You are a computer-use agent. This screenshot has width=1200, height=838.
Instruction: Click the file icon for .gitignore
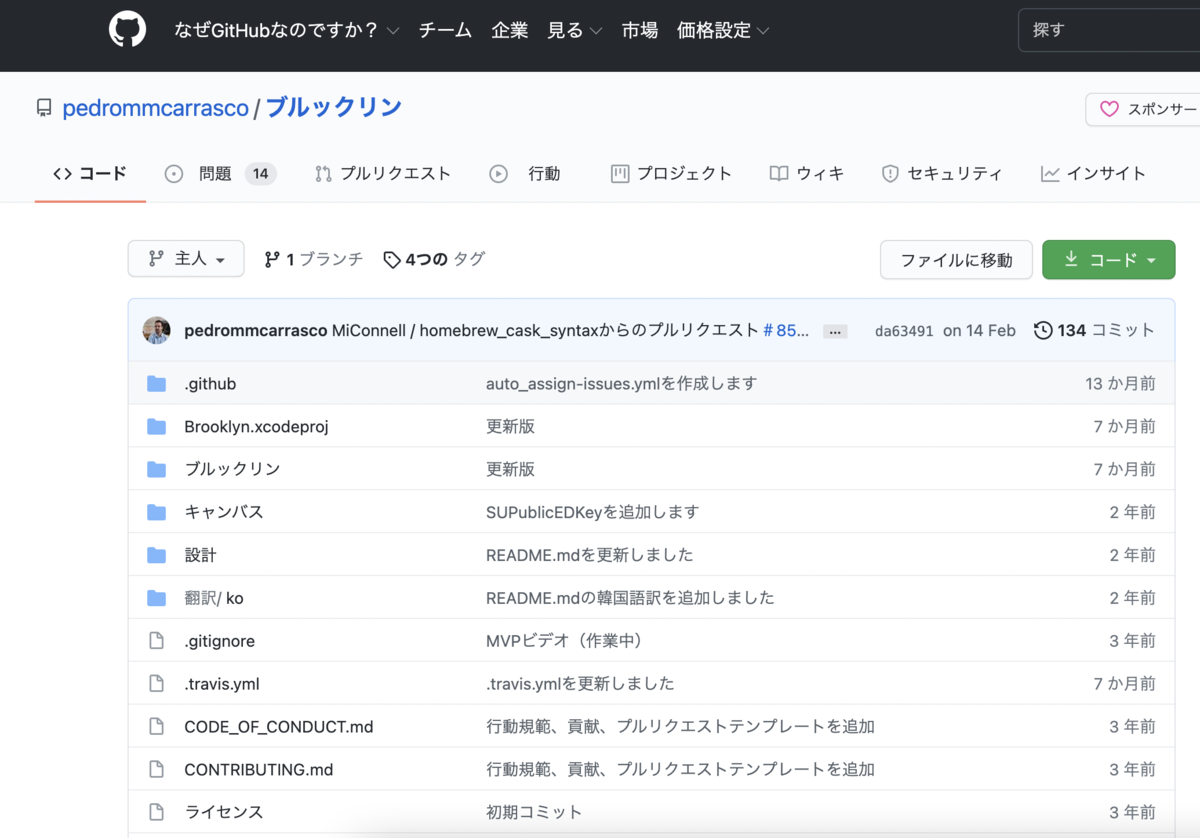click(x=156, y=641)
